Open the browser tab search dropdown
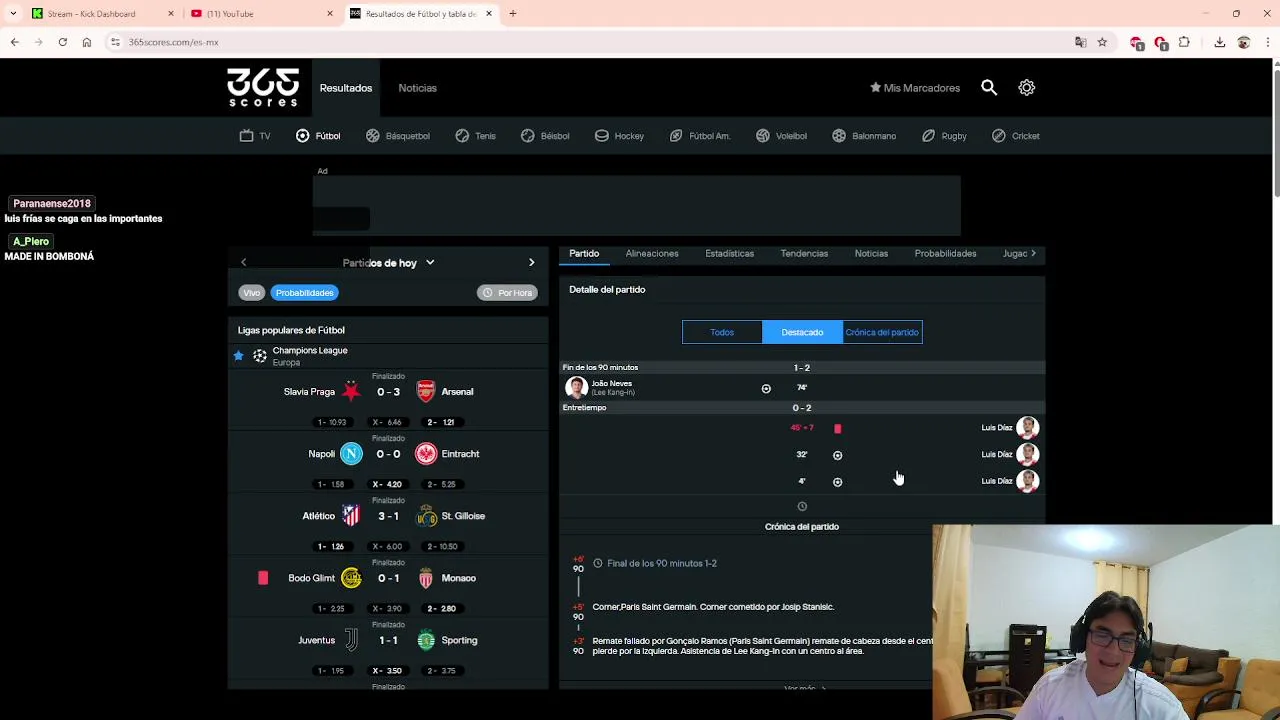 pos(13,14)
